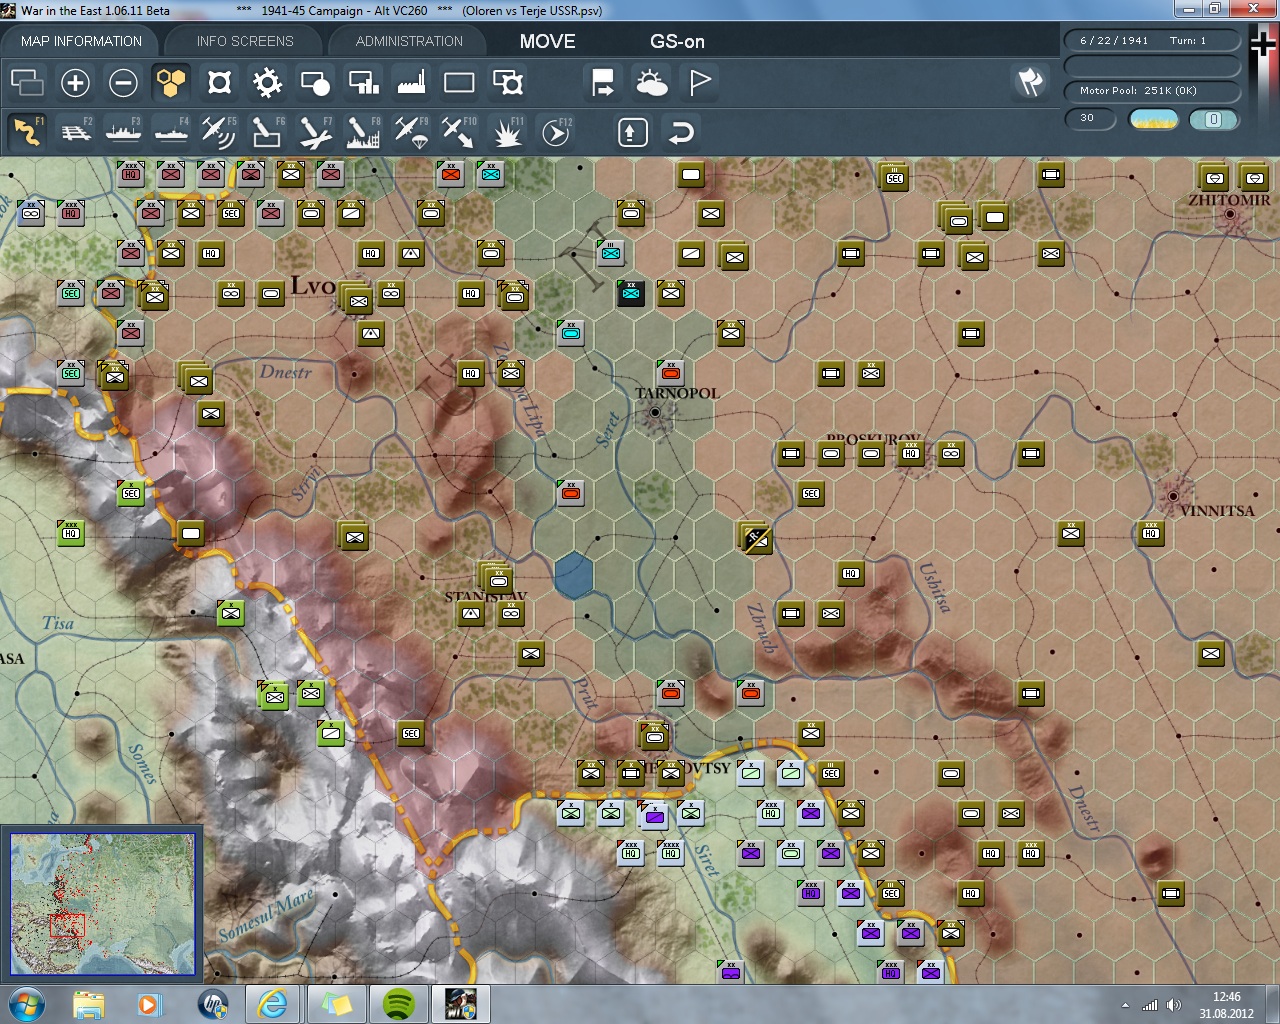The height and width of the screenshot is (1024, 1280).
Task: Click the flag with arrow icon
Action: click(603, 82)
